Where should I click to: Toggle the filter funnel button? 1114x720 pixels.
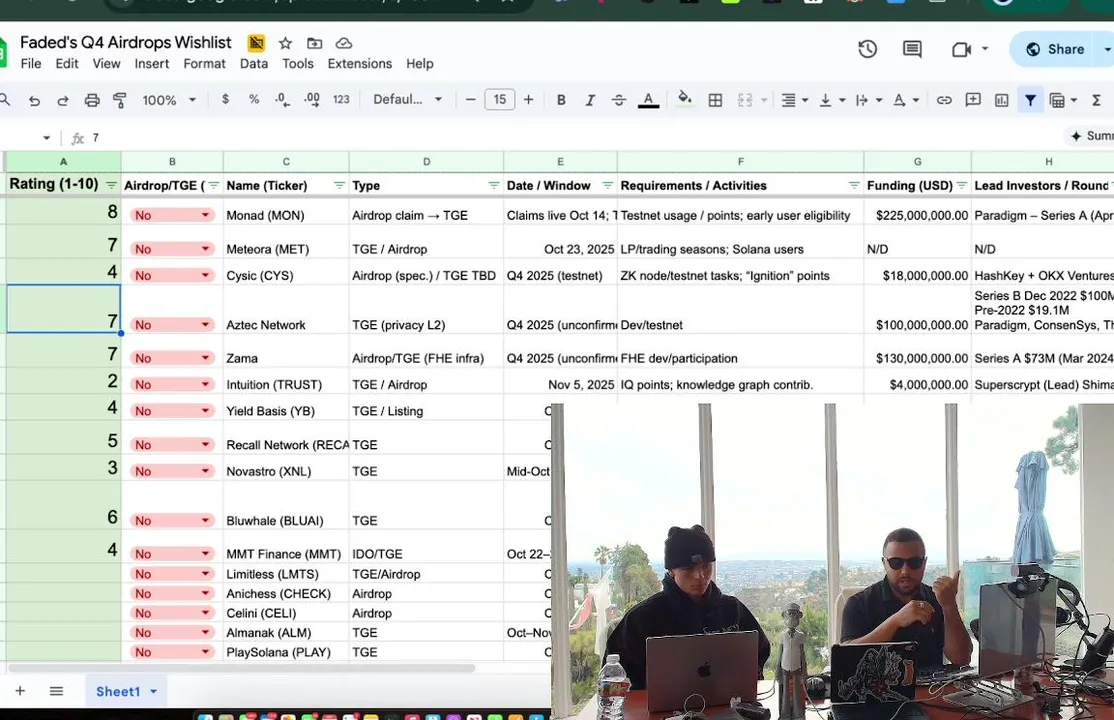1030,100
